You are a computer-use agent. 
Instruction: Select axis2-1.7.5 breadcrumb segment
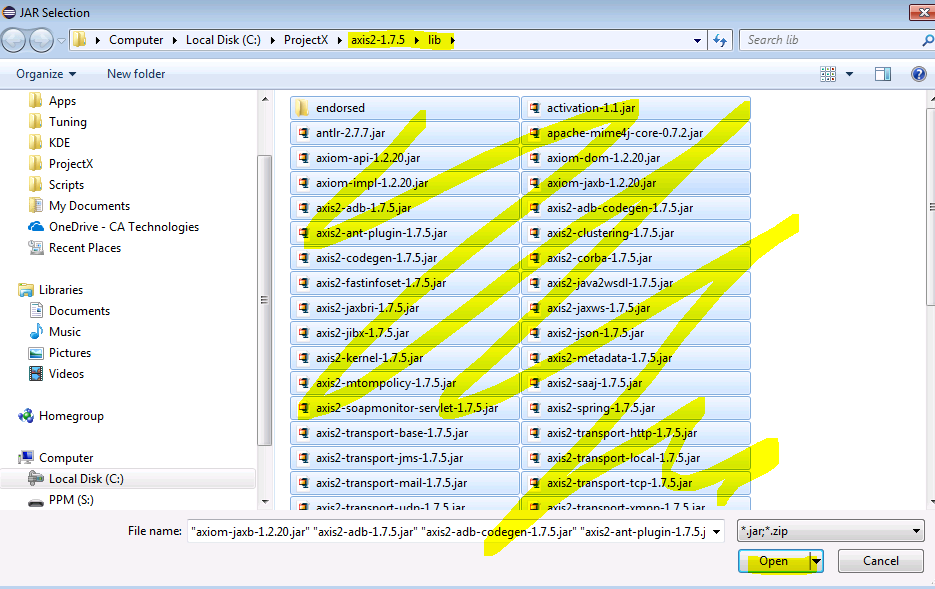click(x=377, y=40)
